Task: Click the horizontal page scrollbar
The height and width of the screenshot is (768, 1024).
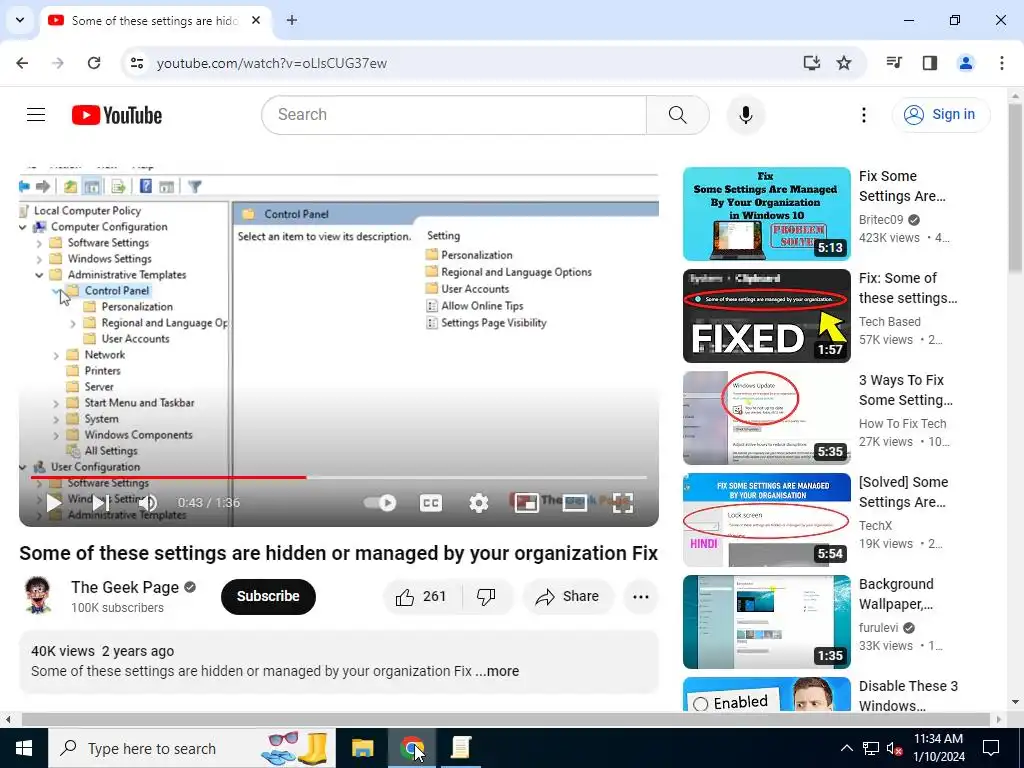Action: tap(505, 720)
